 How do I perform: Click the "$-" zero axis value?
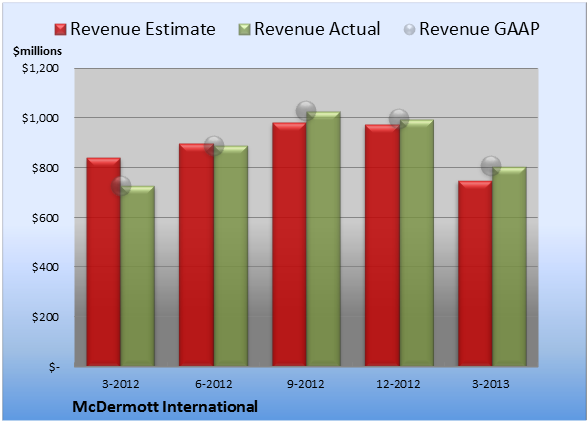54,367
